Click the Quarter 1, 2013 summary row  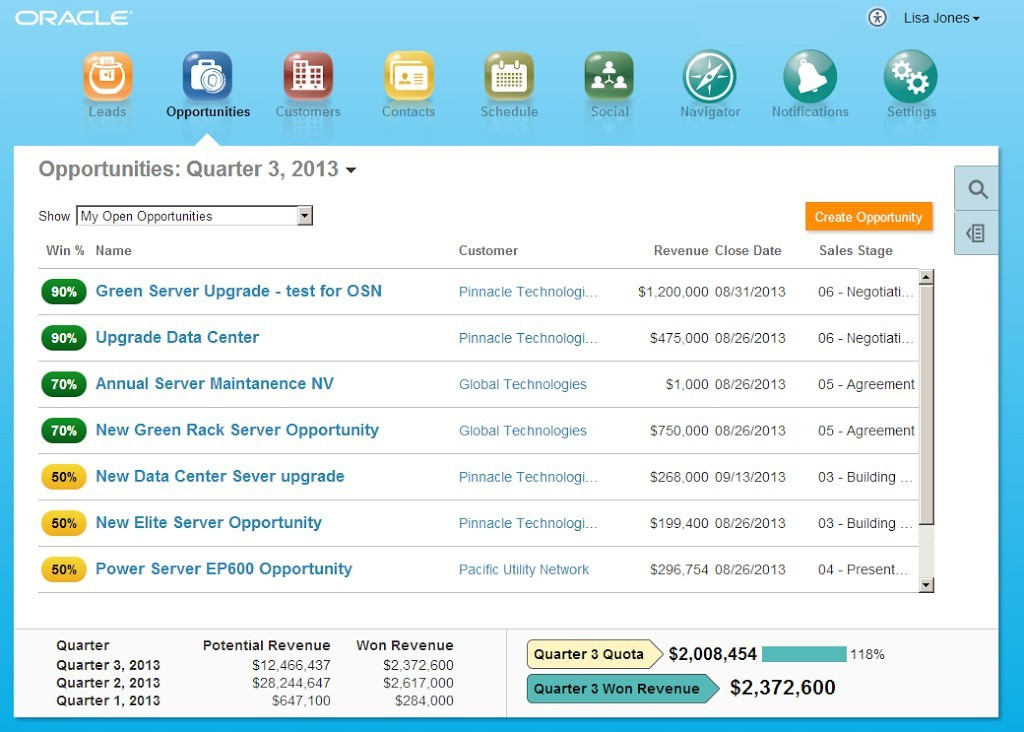[x=255, y=701]
